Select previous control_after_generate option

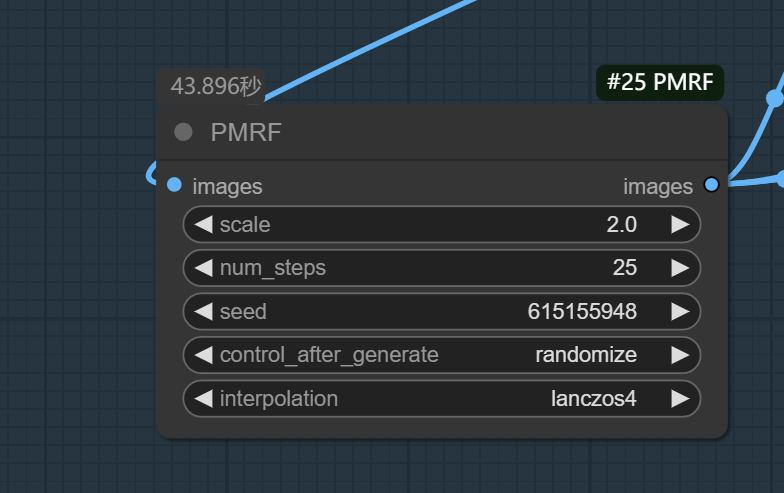204,355
